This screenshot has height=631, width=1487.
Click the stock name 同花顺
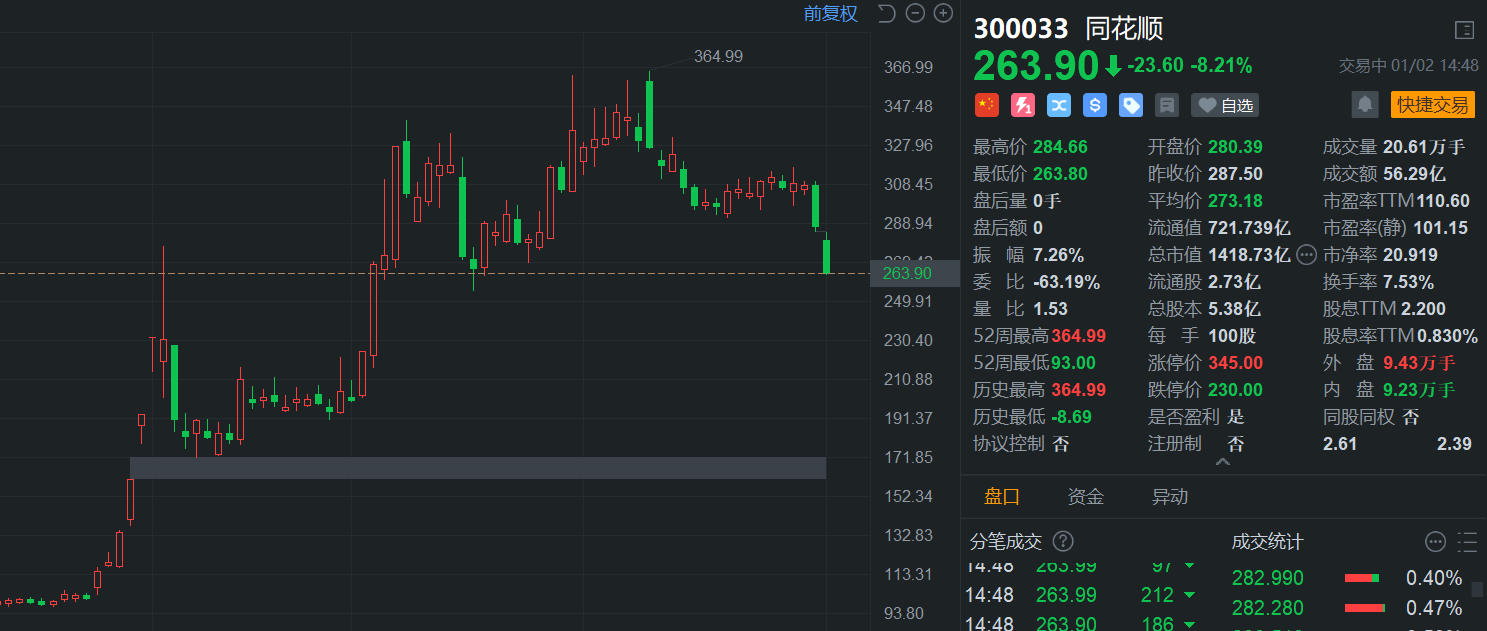[1125, 29]
